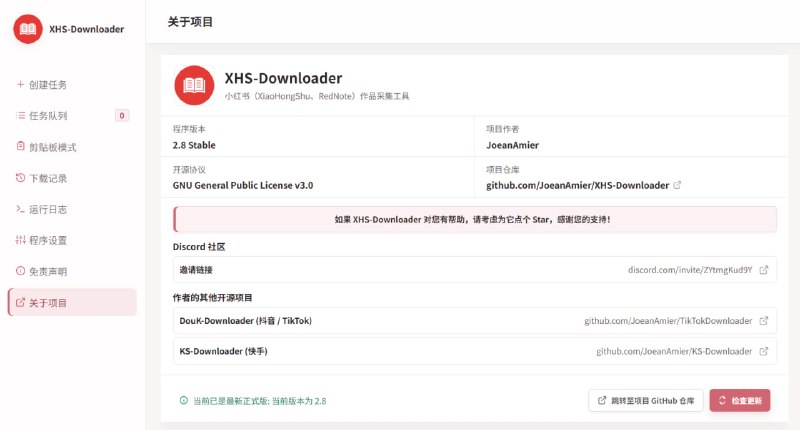Viewport: 800px width, 430px height.
Task: Click the external link icon beside 关于项目
Action: click(x=20, y=302)
